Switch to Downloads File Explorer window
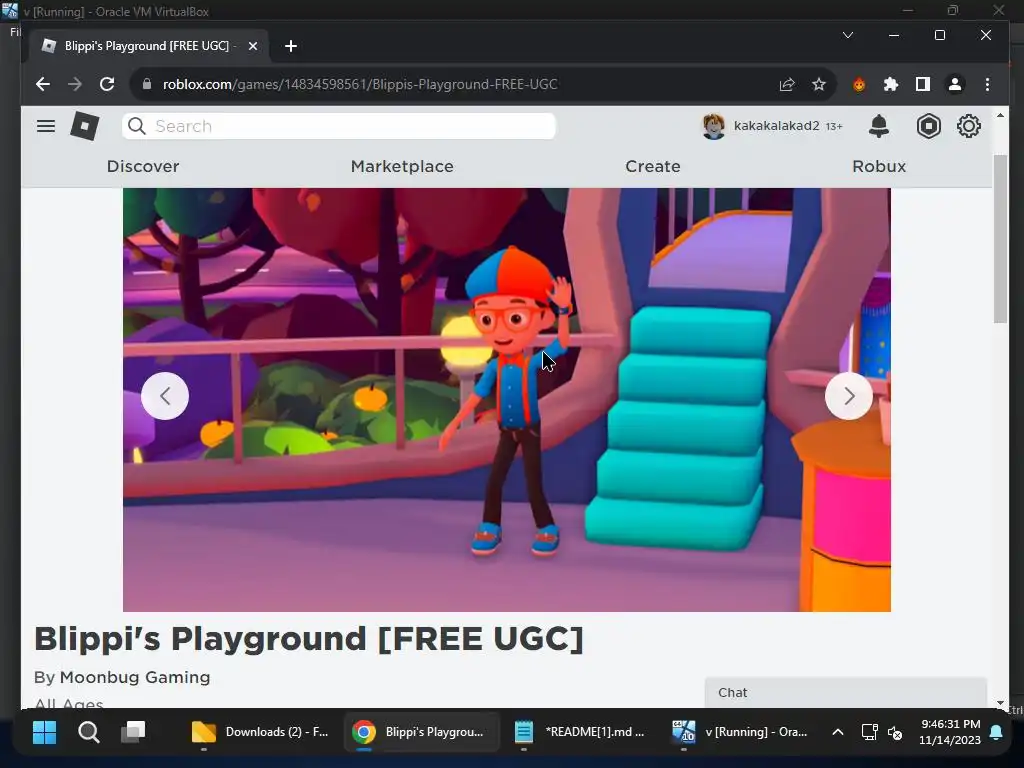1024x768 pixels. tap(260, 732)
